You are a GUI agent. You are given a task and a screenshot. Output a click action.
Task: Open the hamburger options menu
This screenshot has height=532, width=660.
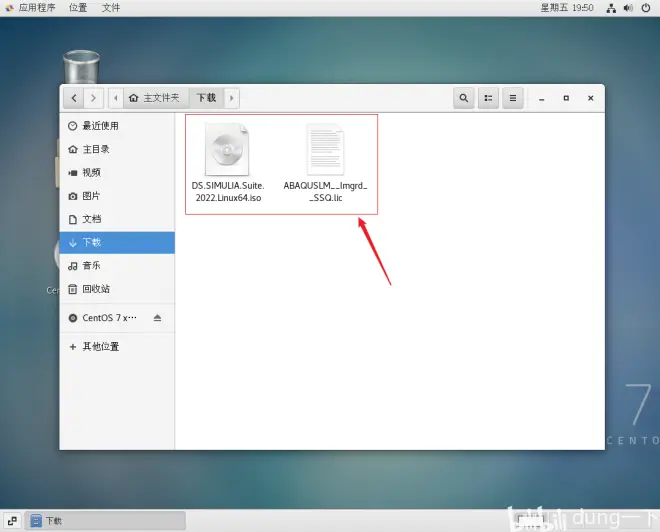[513, 98]
